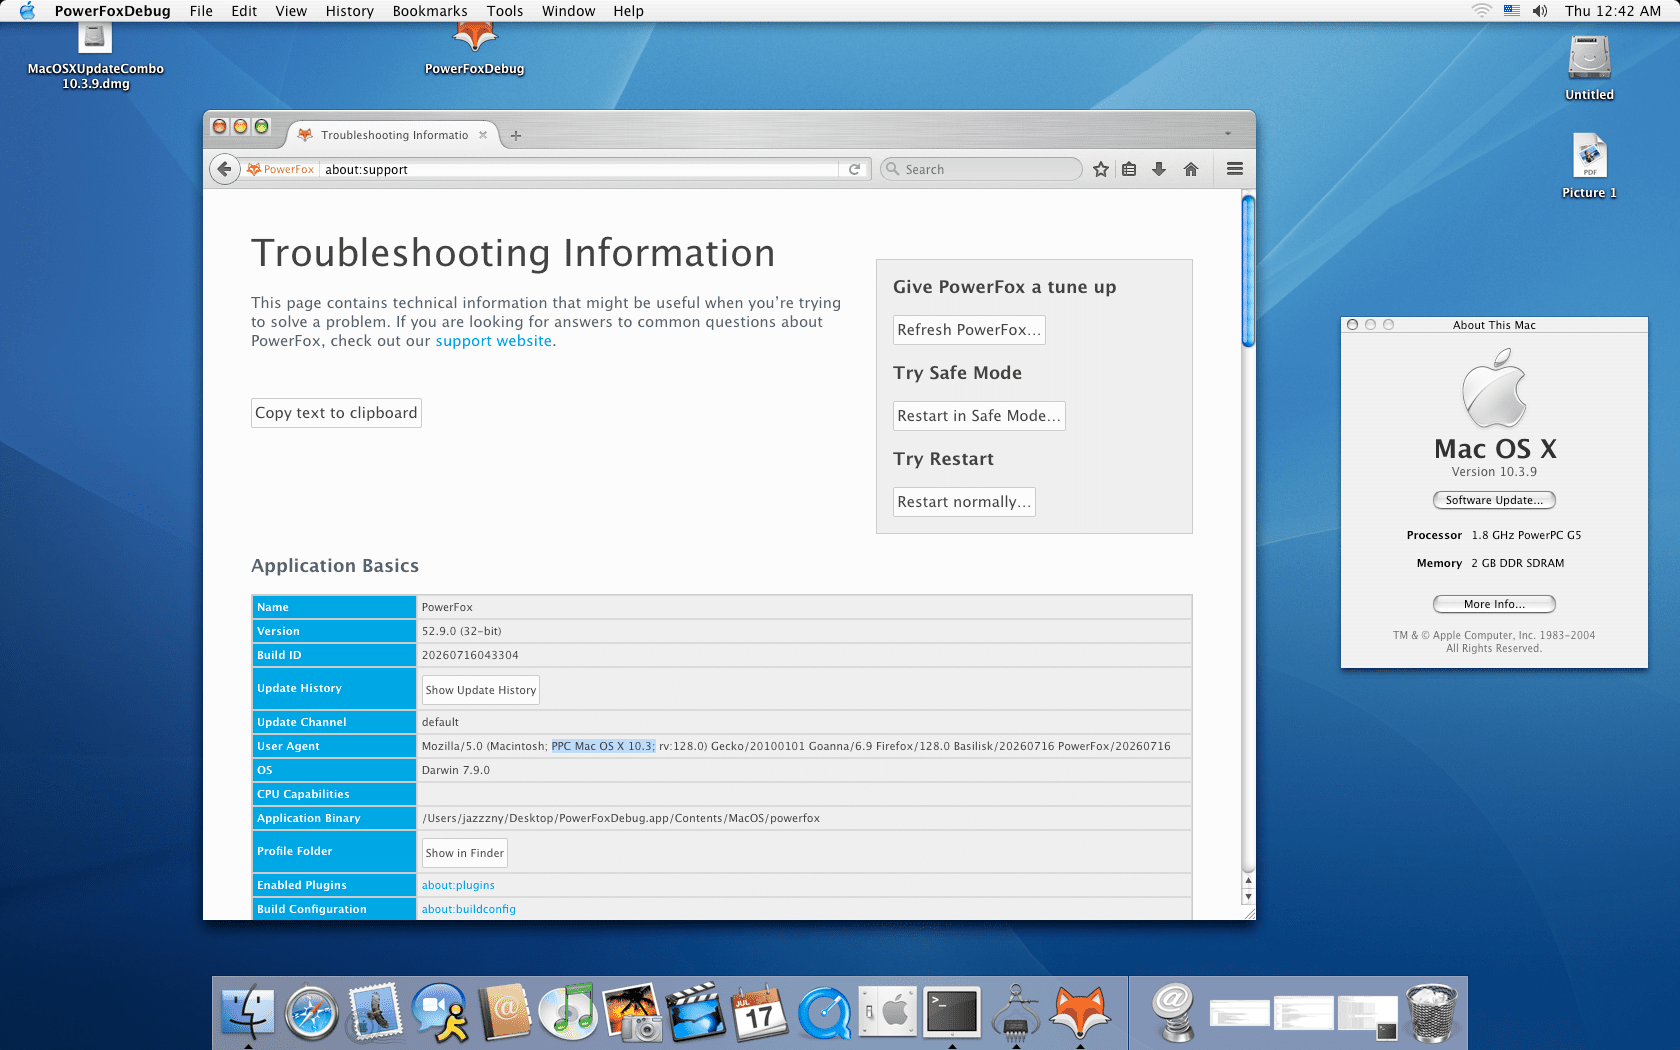Open the downloads arrow icon
The image size is (1680, 1050).
(x=1159, y=169)
